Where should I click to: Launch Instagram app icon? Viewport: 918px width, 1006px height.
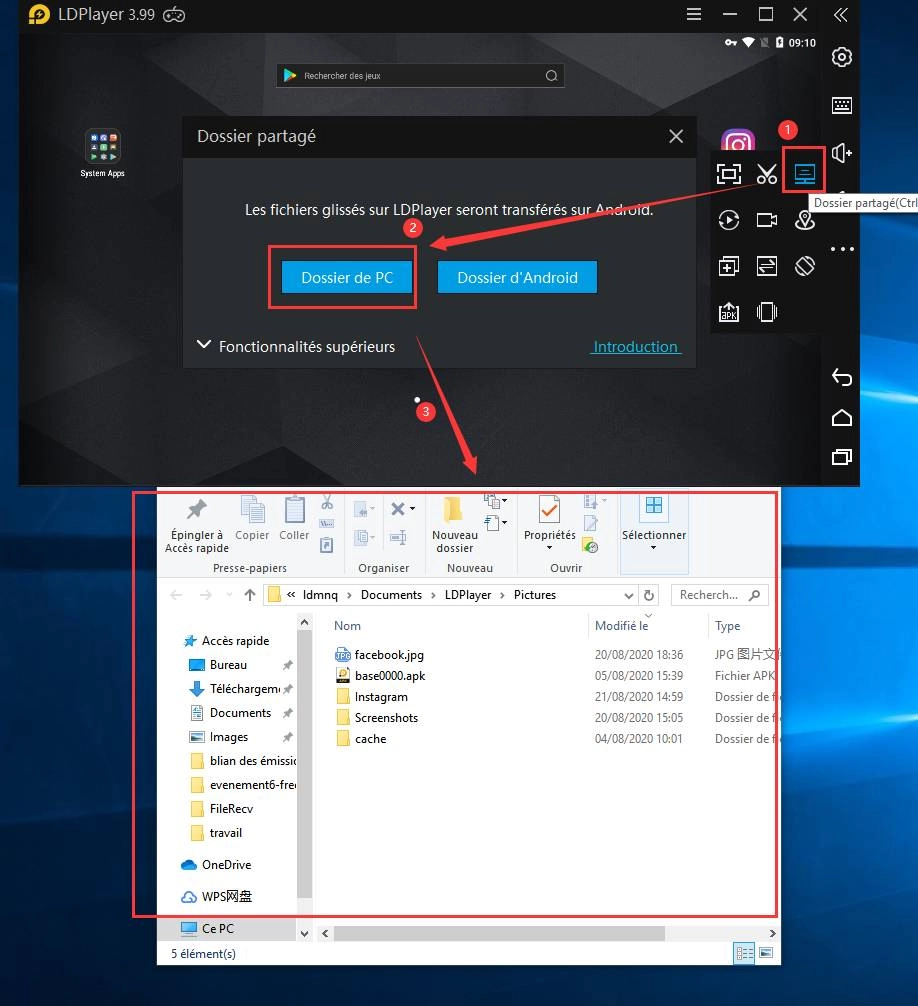[737, 140]
